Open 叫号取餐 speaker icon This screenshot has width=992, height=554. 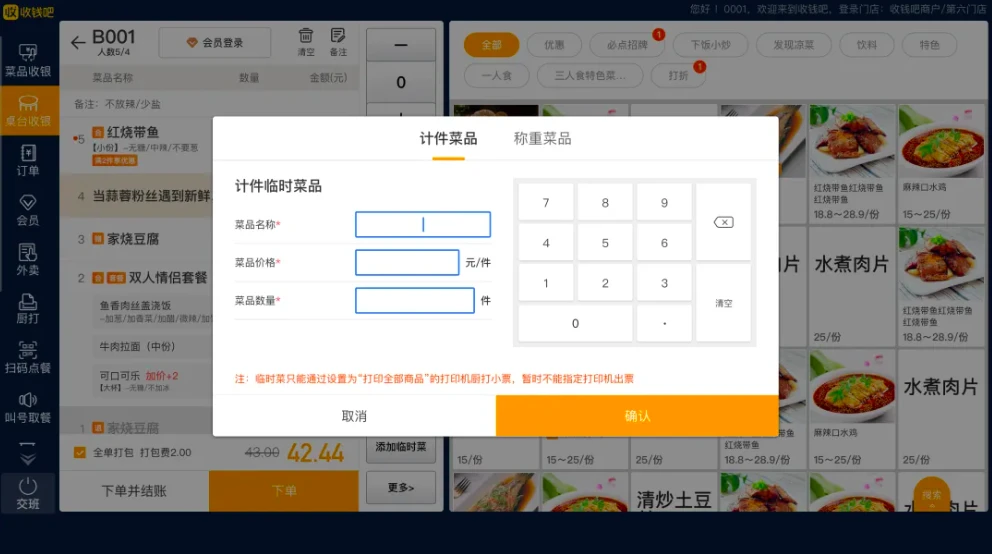(28, 408)
